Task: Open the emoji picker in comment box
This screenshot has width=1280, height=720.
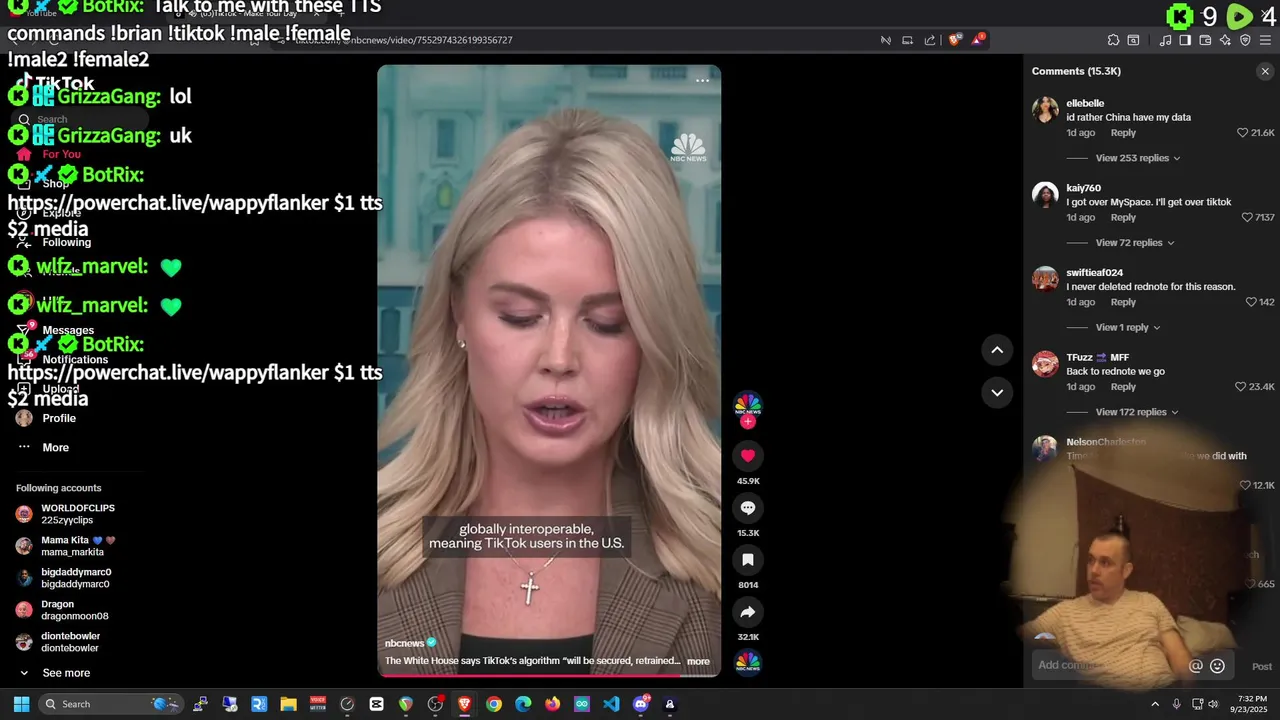Action: coord(1217,666)
